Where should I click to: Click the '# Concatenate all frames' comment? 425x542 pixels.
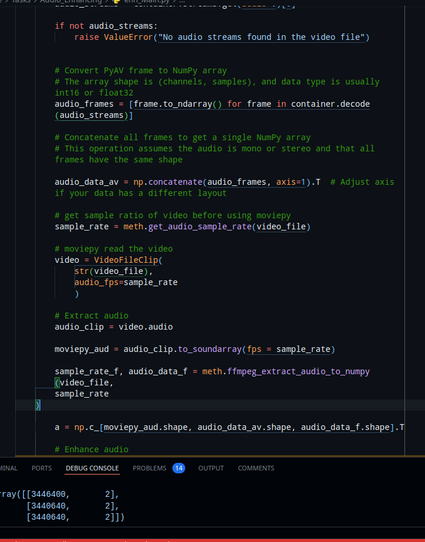pos(182,137)
